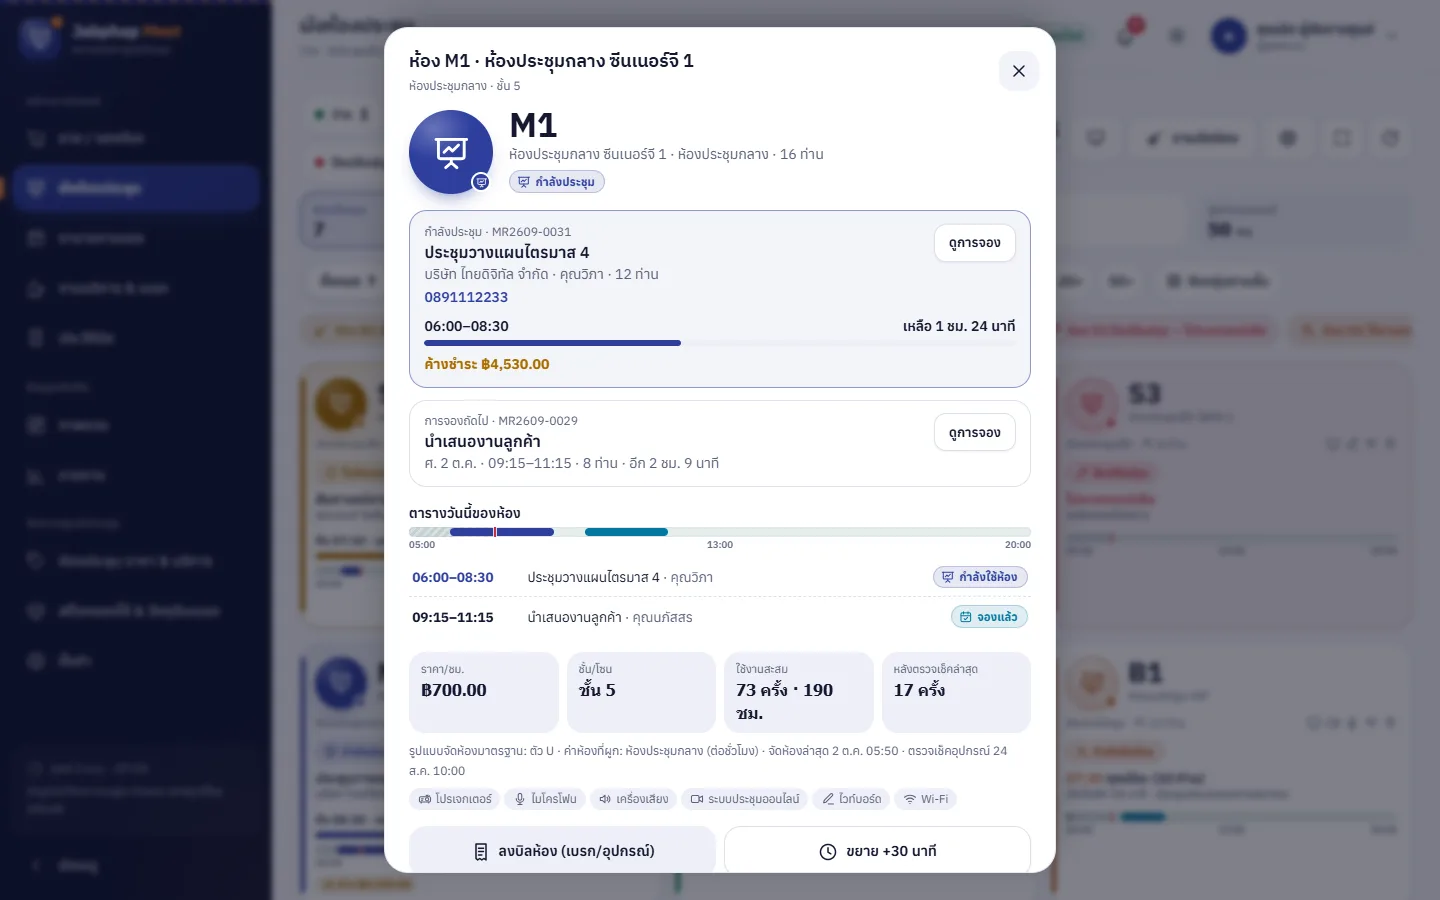Click the ใช้งานสะสม 73 ครั้ง card
The width and height of the screenshot is (1440, 900).
coord(799,692)
